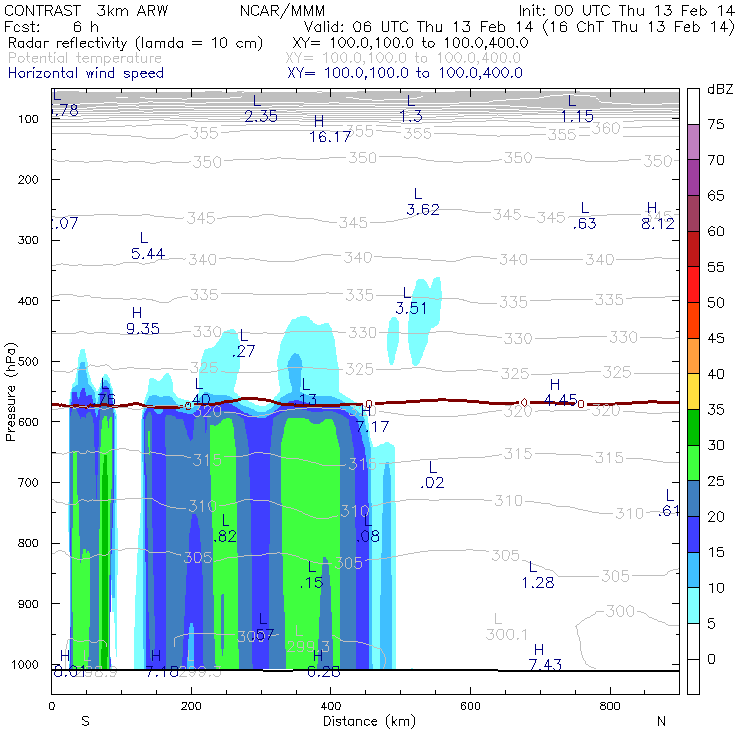Click the blue 'Horizontal wind speed' legend label
Viewport: 740px width, 740px height.
click(86, 73)
